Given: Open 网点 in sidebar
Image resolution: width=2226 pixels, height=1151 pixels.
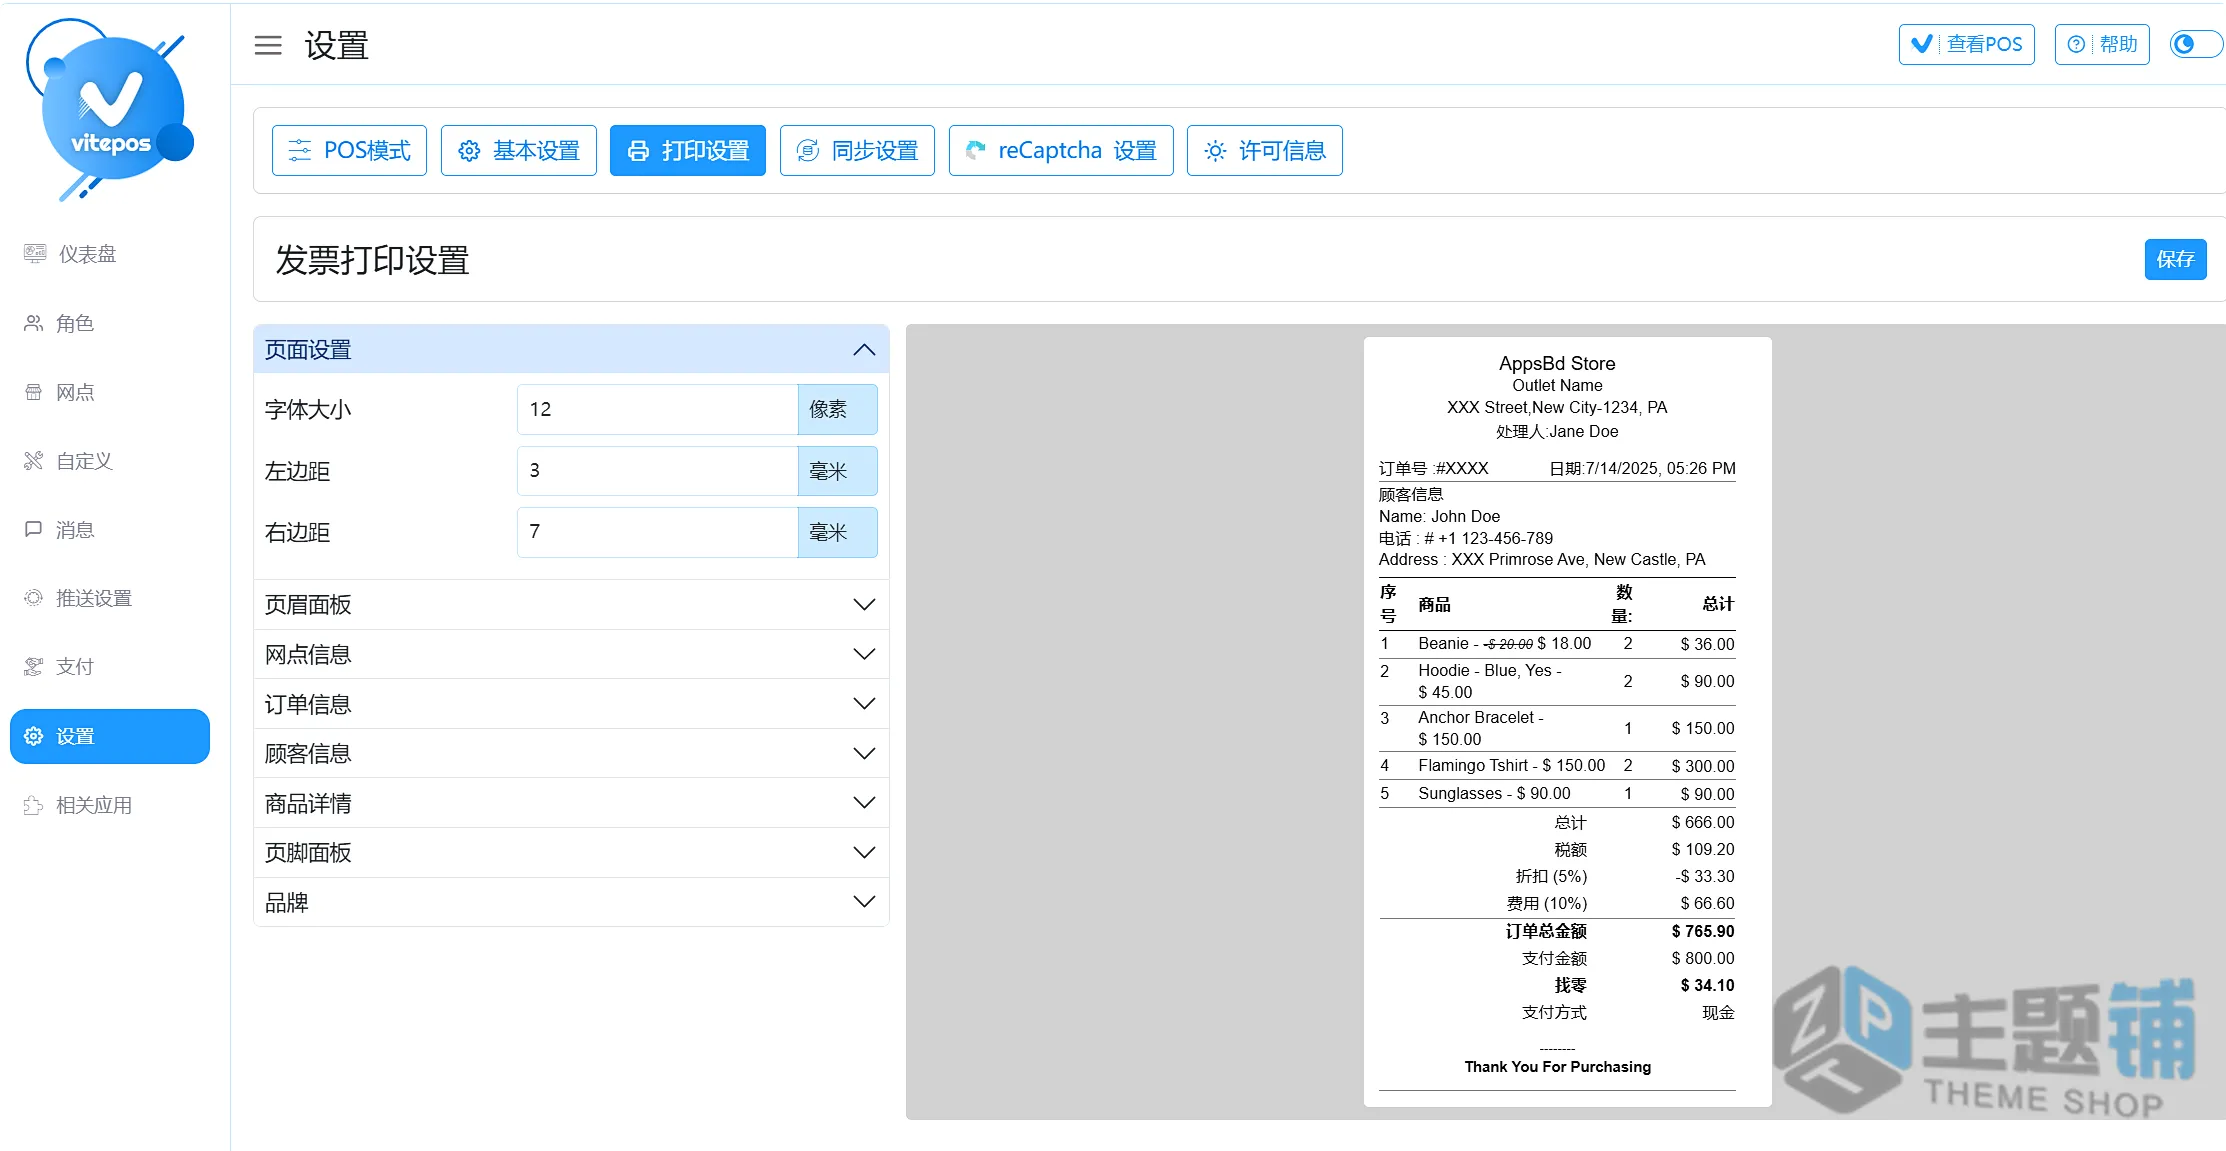Looking at the screenshot, I should coord(110,392).
